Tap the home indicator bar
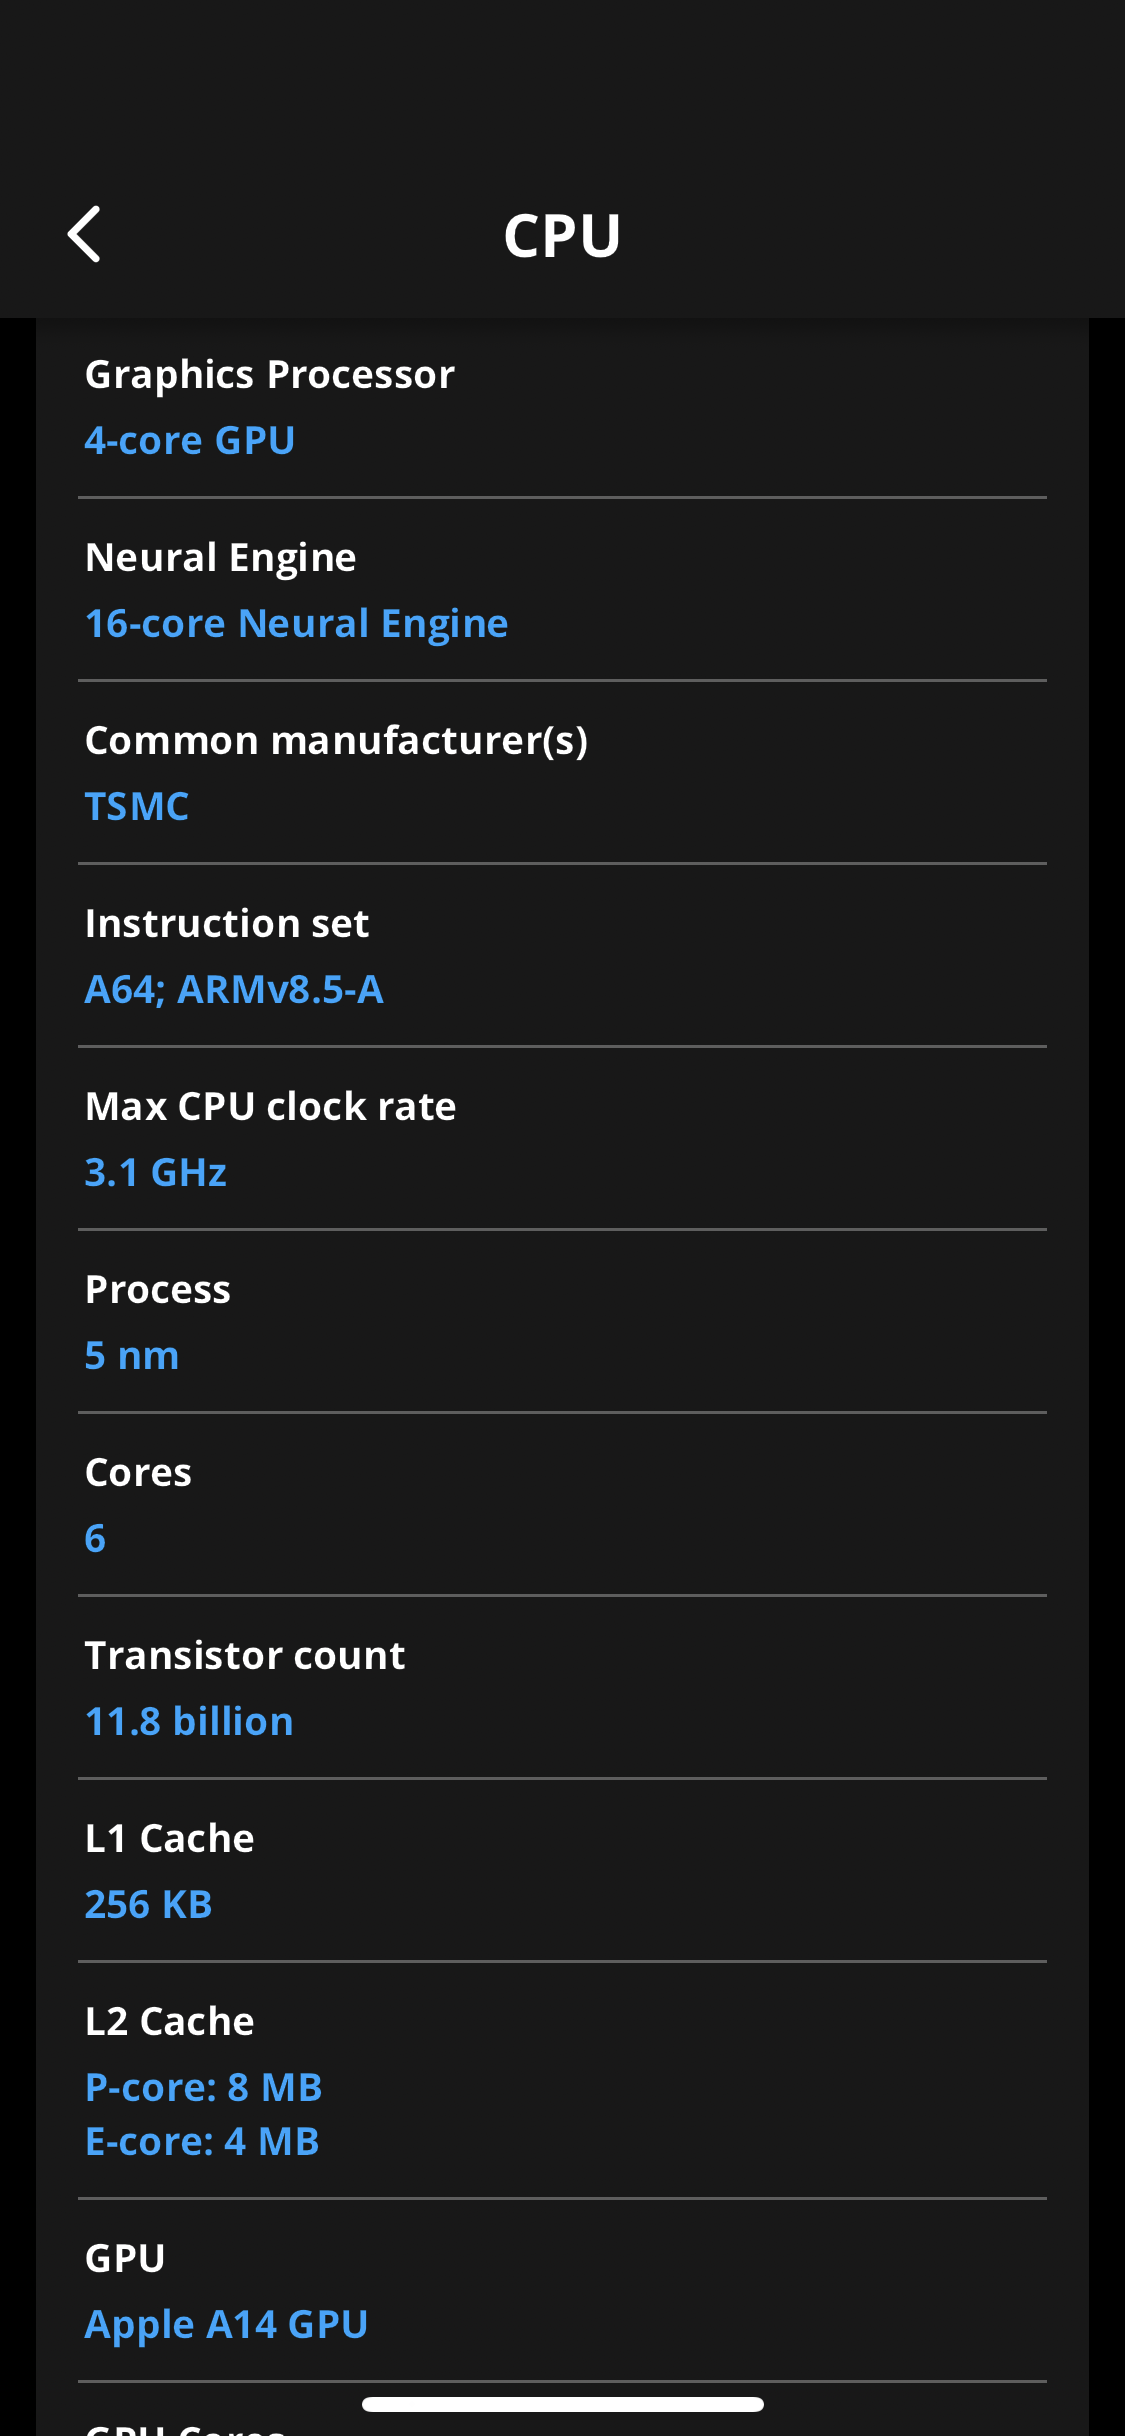 [x=562, y=2404]
